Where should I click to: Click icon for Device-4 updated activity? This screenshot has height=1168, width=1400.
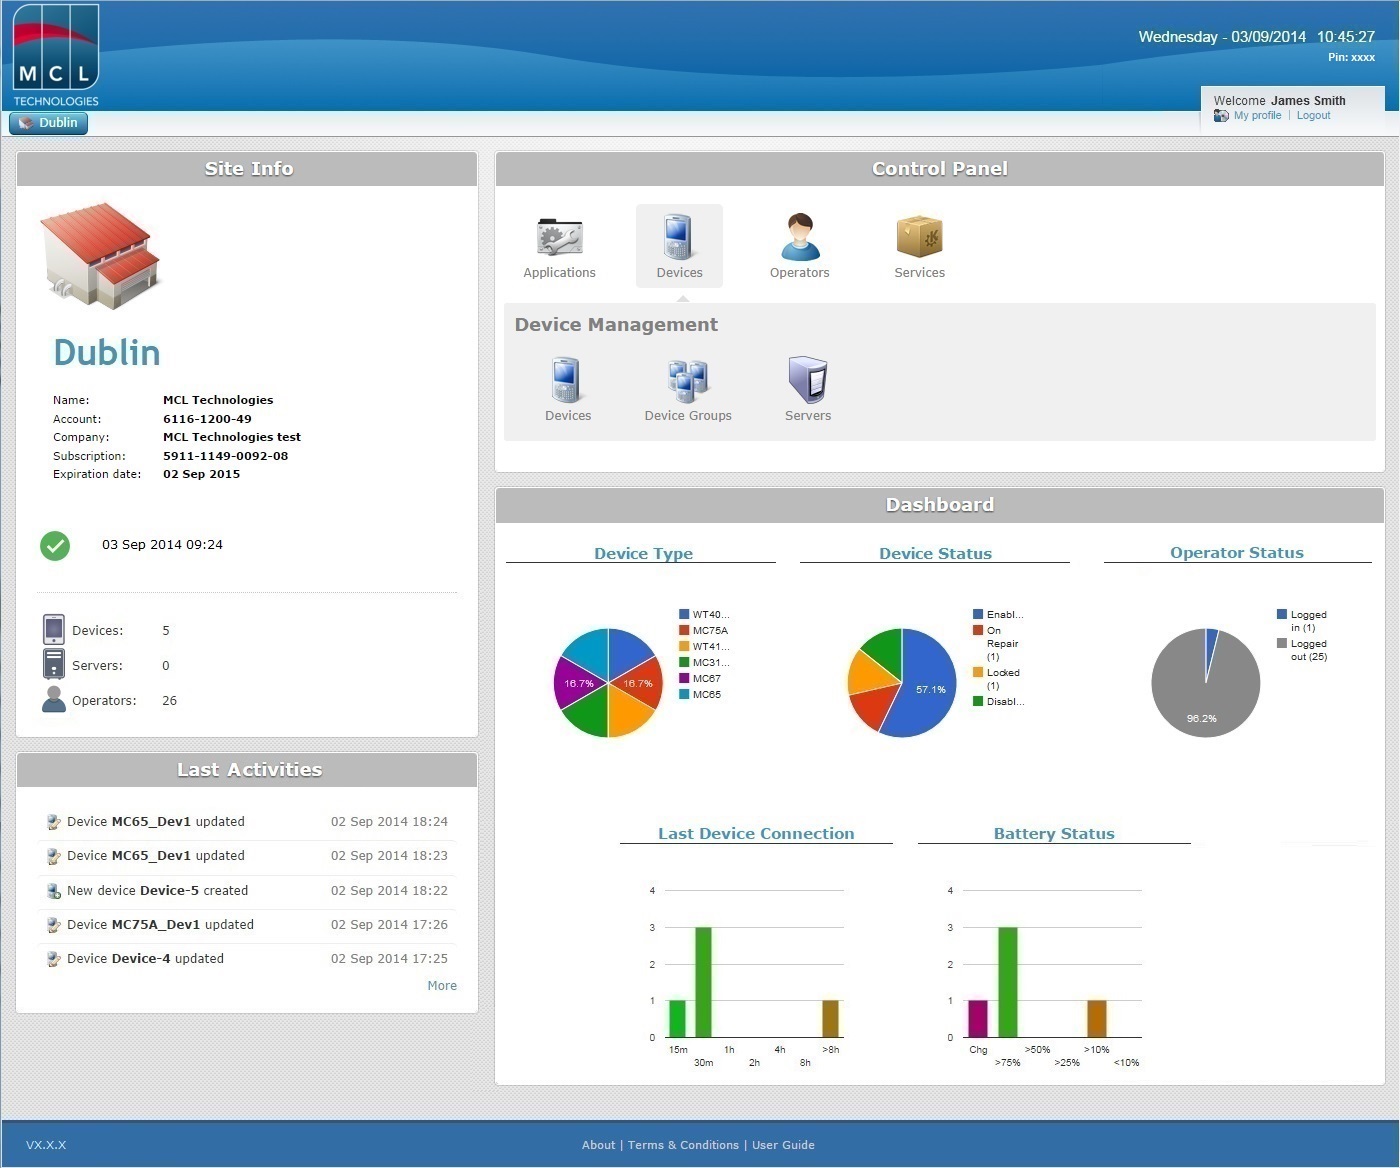(x=54, y=959)
